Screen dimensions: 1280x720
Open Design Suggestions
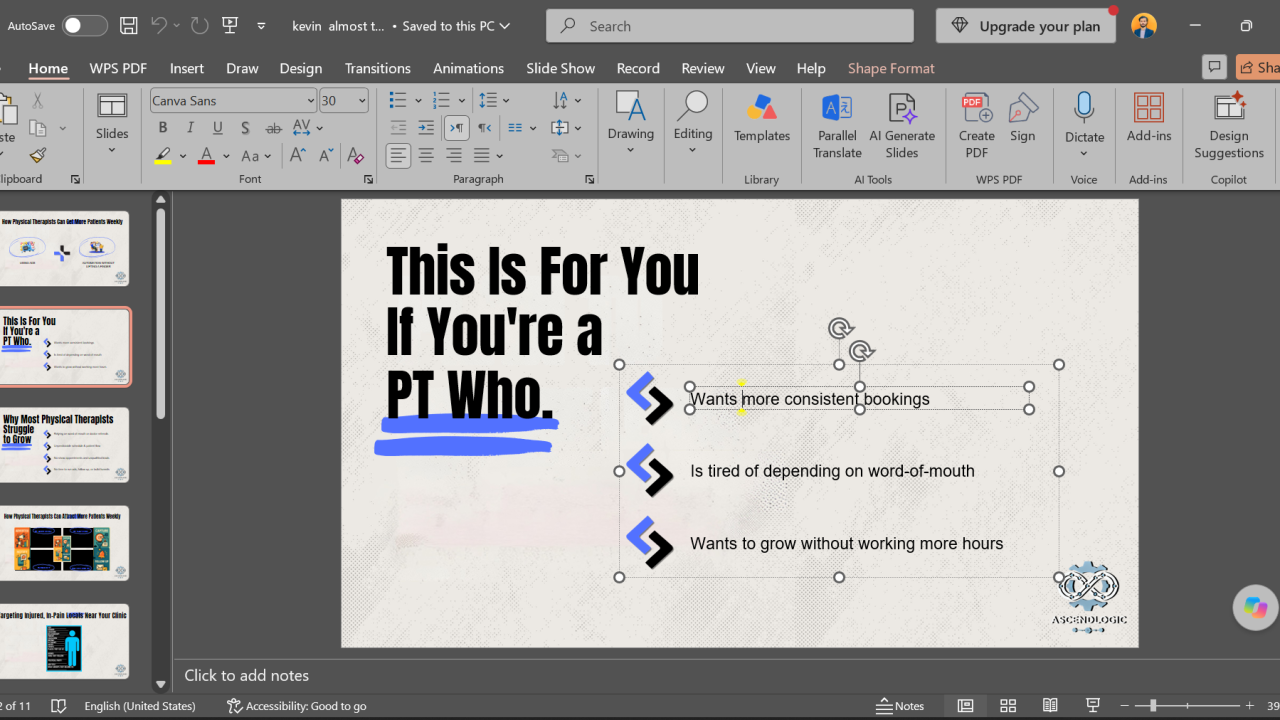[1229, 126]
